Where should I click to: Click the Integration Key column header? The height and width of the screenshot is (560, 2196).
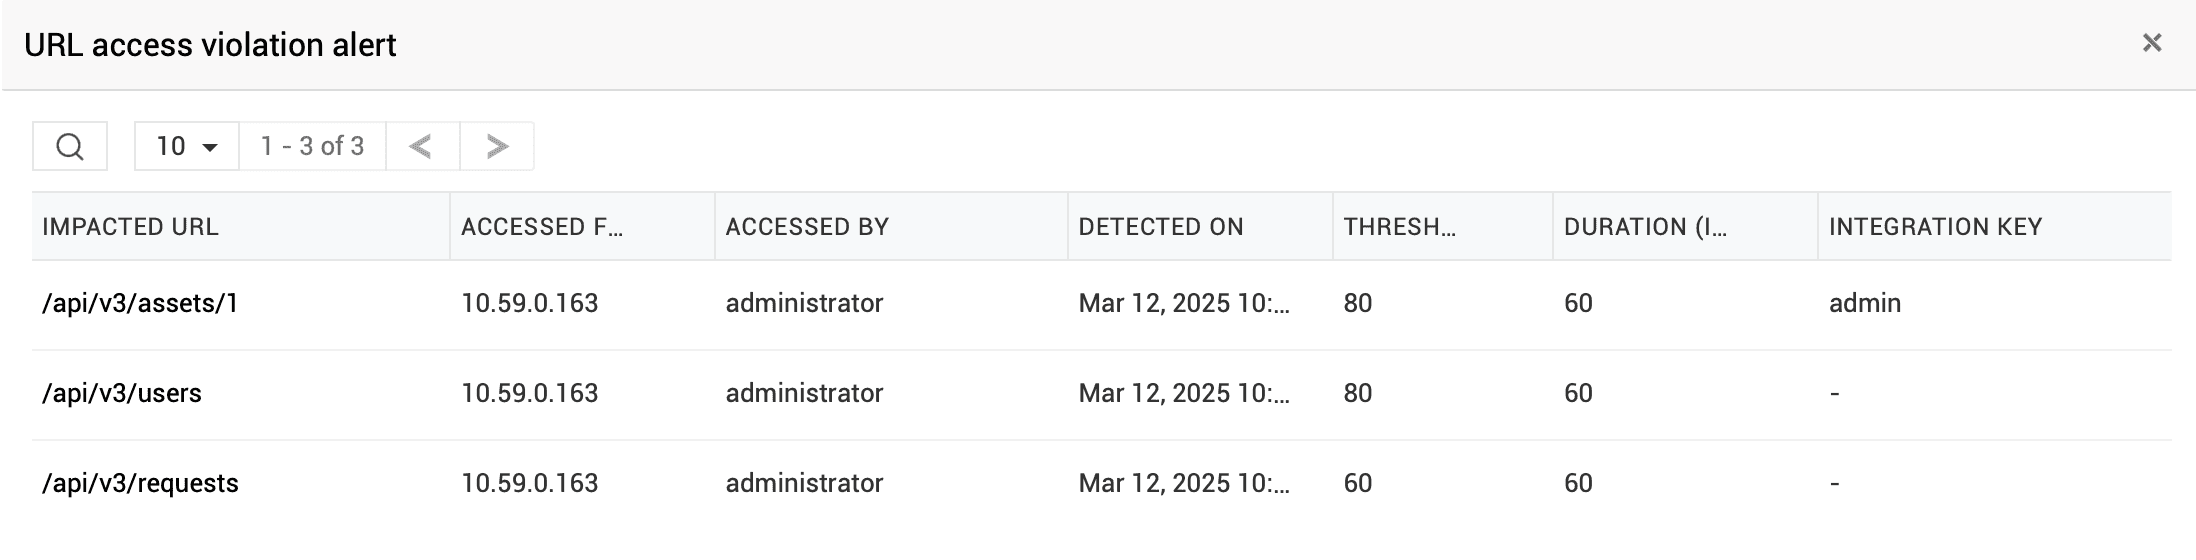pos(1935,227)
